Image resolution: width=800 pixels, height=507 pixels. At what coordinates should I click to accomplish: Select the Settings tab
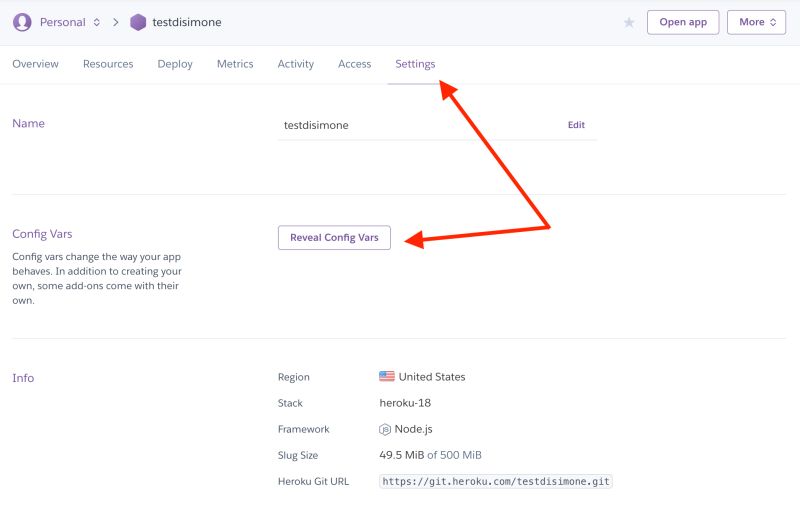click(x=415, y=64)
